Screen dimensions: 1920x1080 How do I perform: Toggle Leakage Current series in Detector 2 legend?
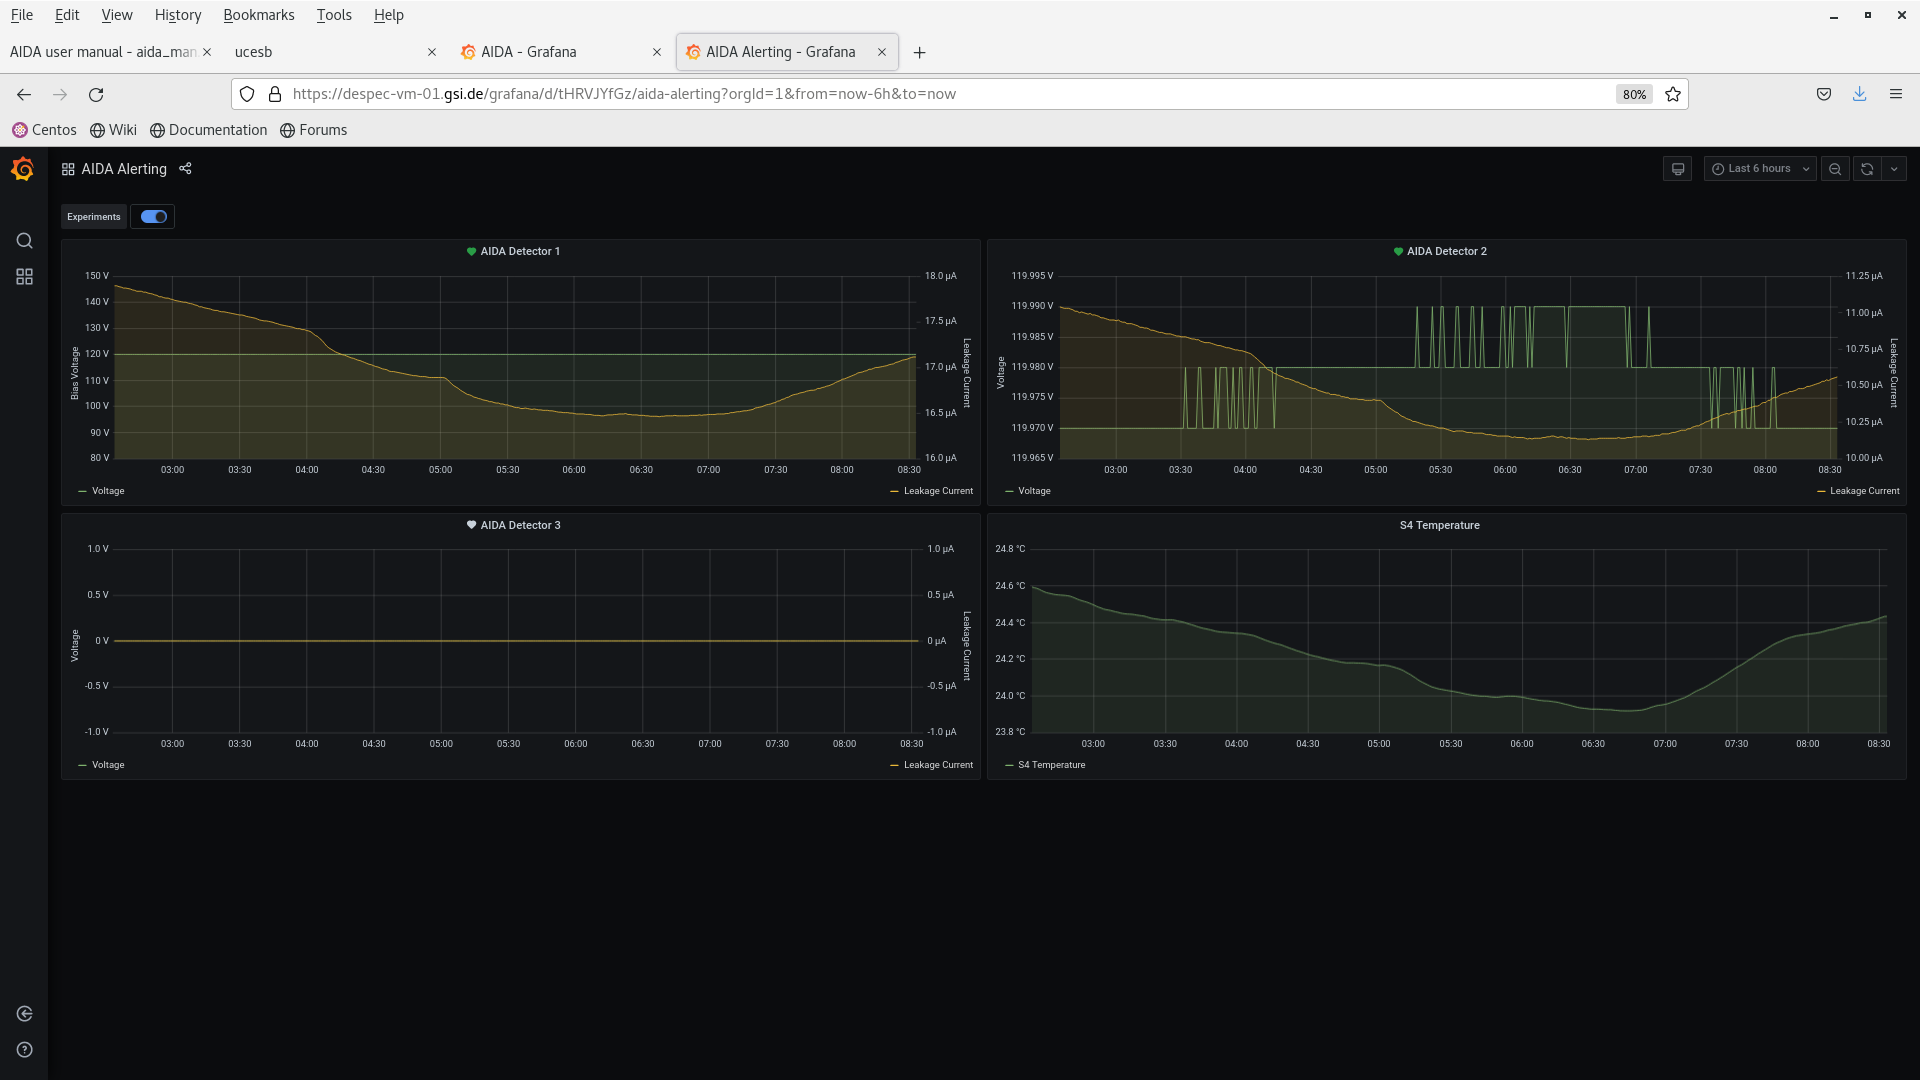click(1863, 491)
